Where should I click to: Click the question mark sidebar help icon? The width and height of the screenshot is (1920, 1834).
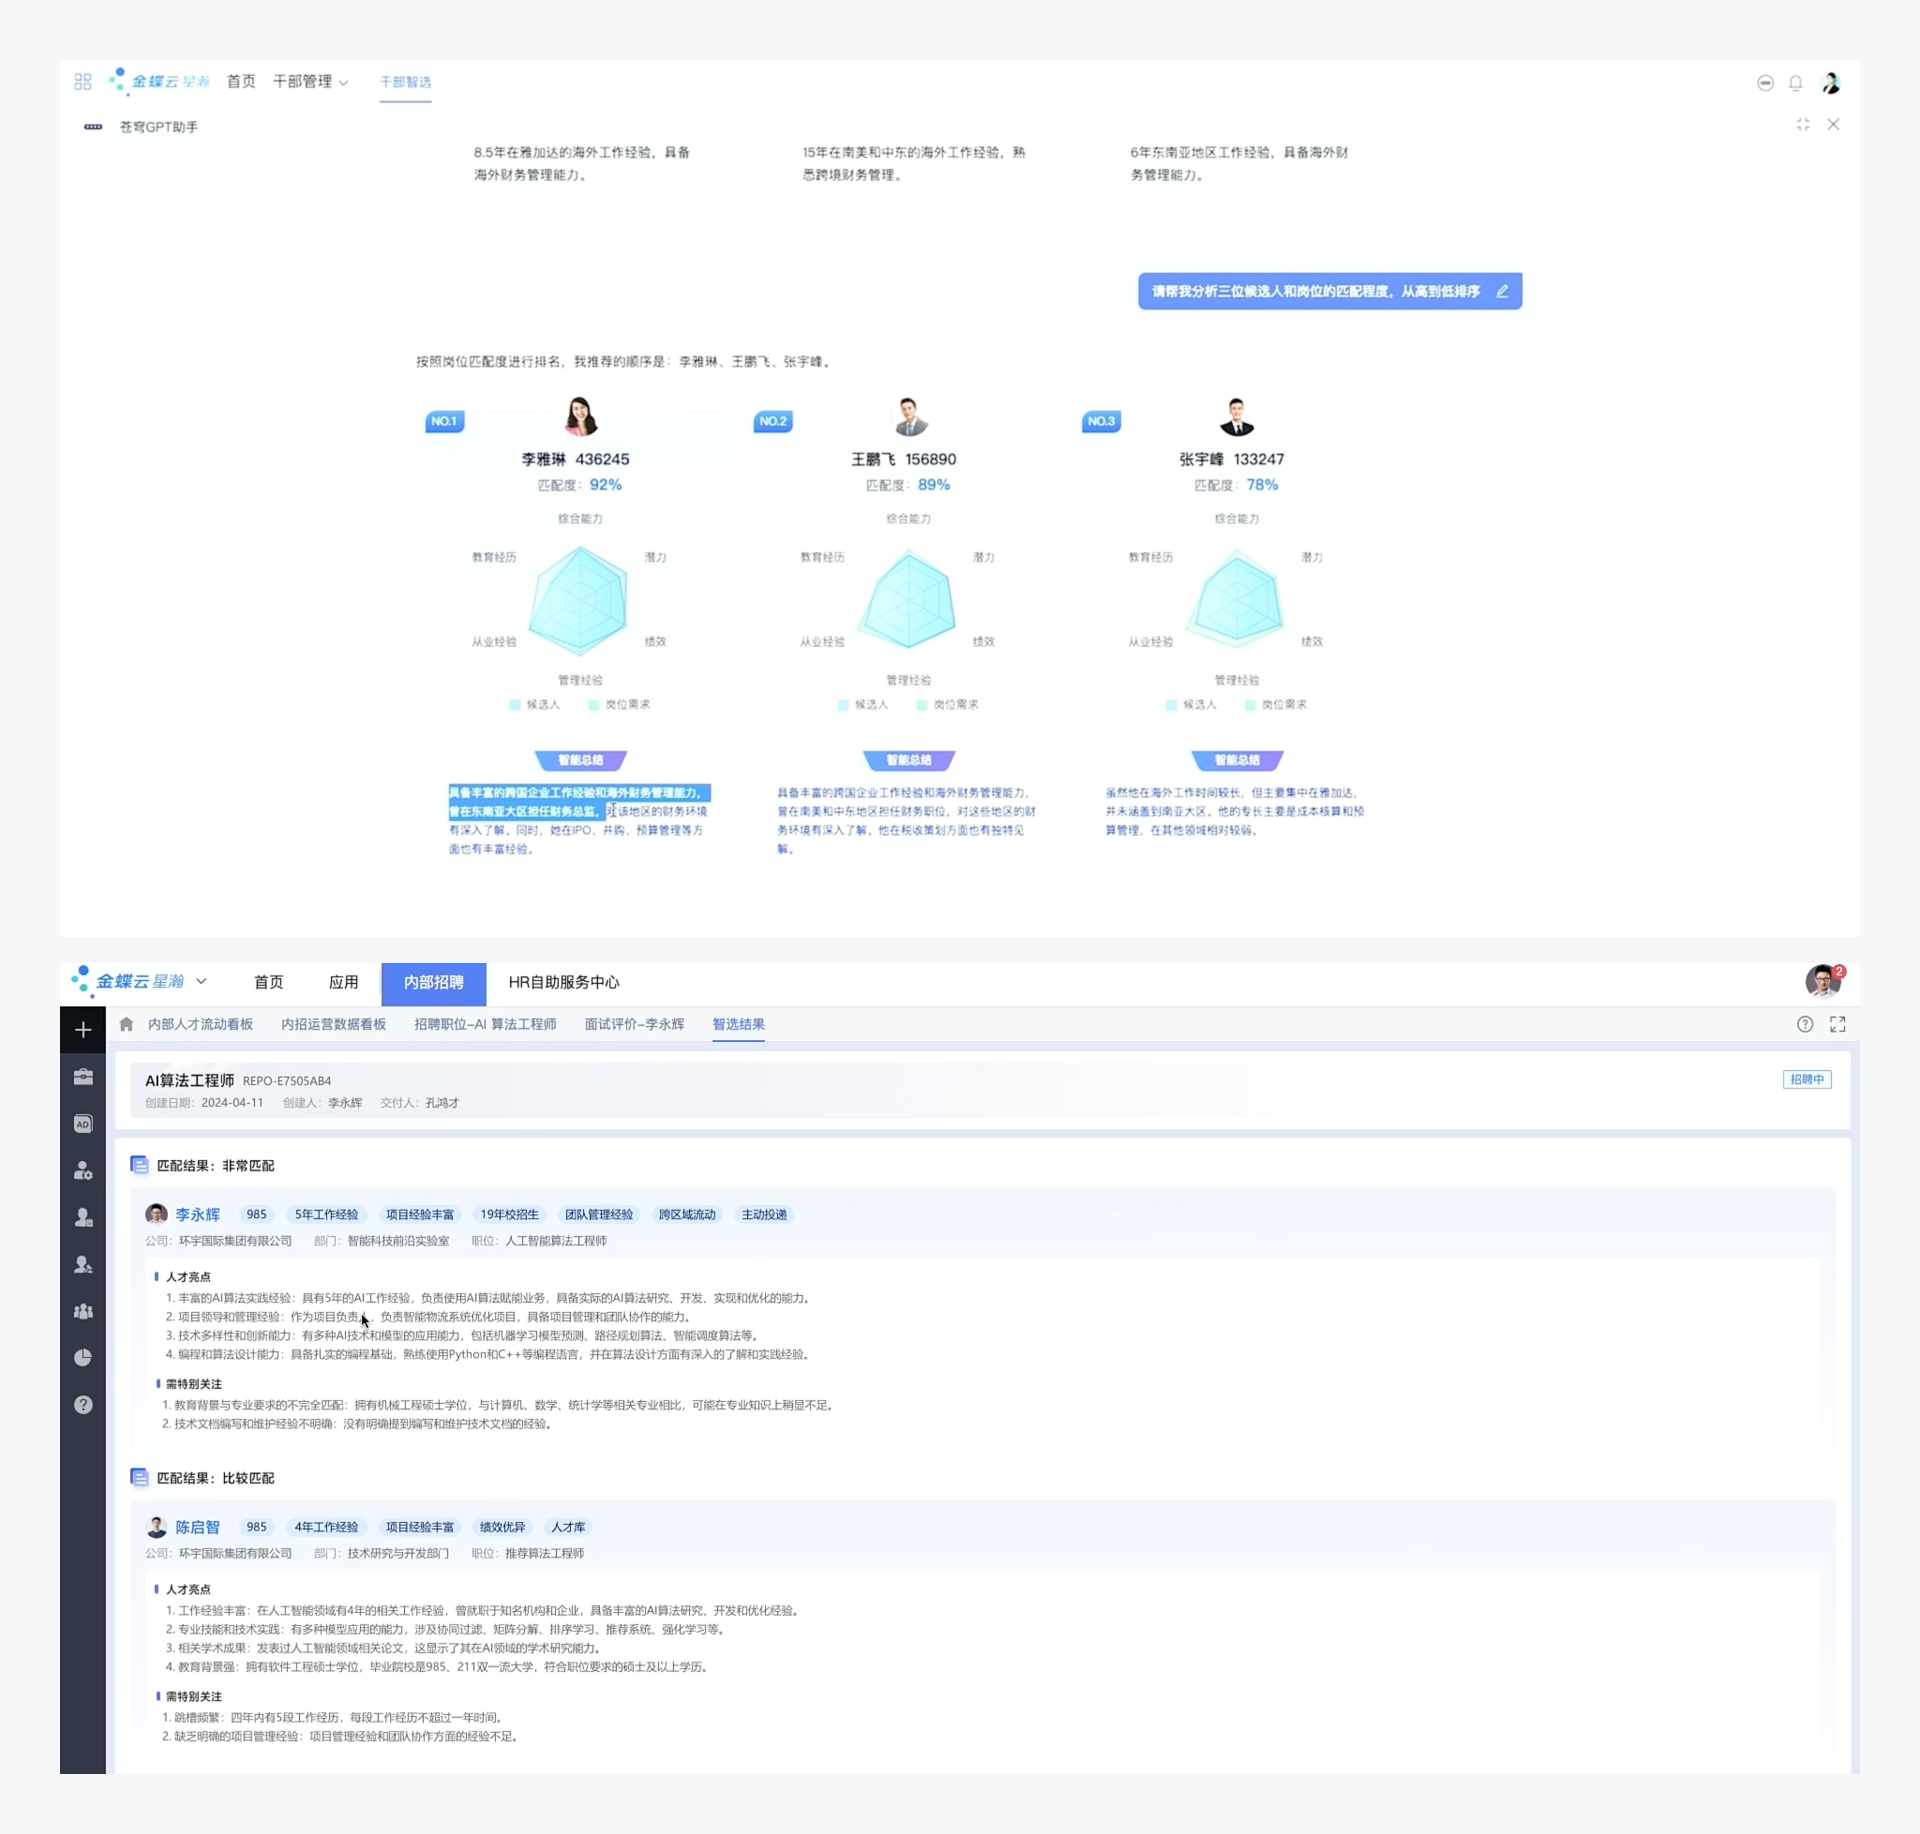[83, 1405]
